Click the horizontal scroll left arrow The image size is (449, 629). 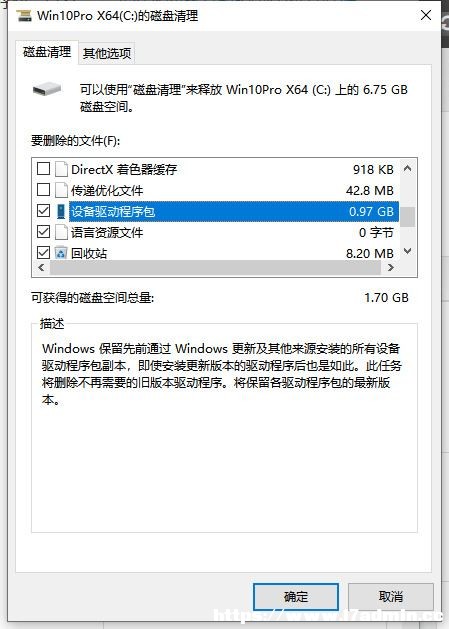tap(41, 268)
